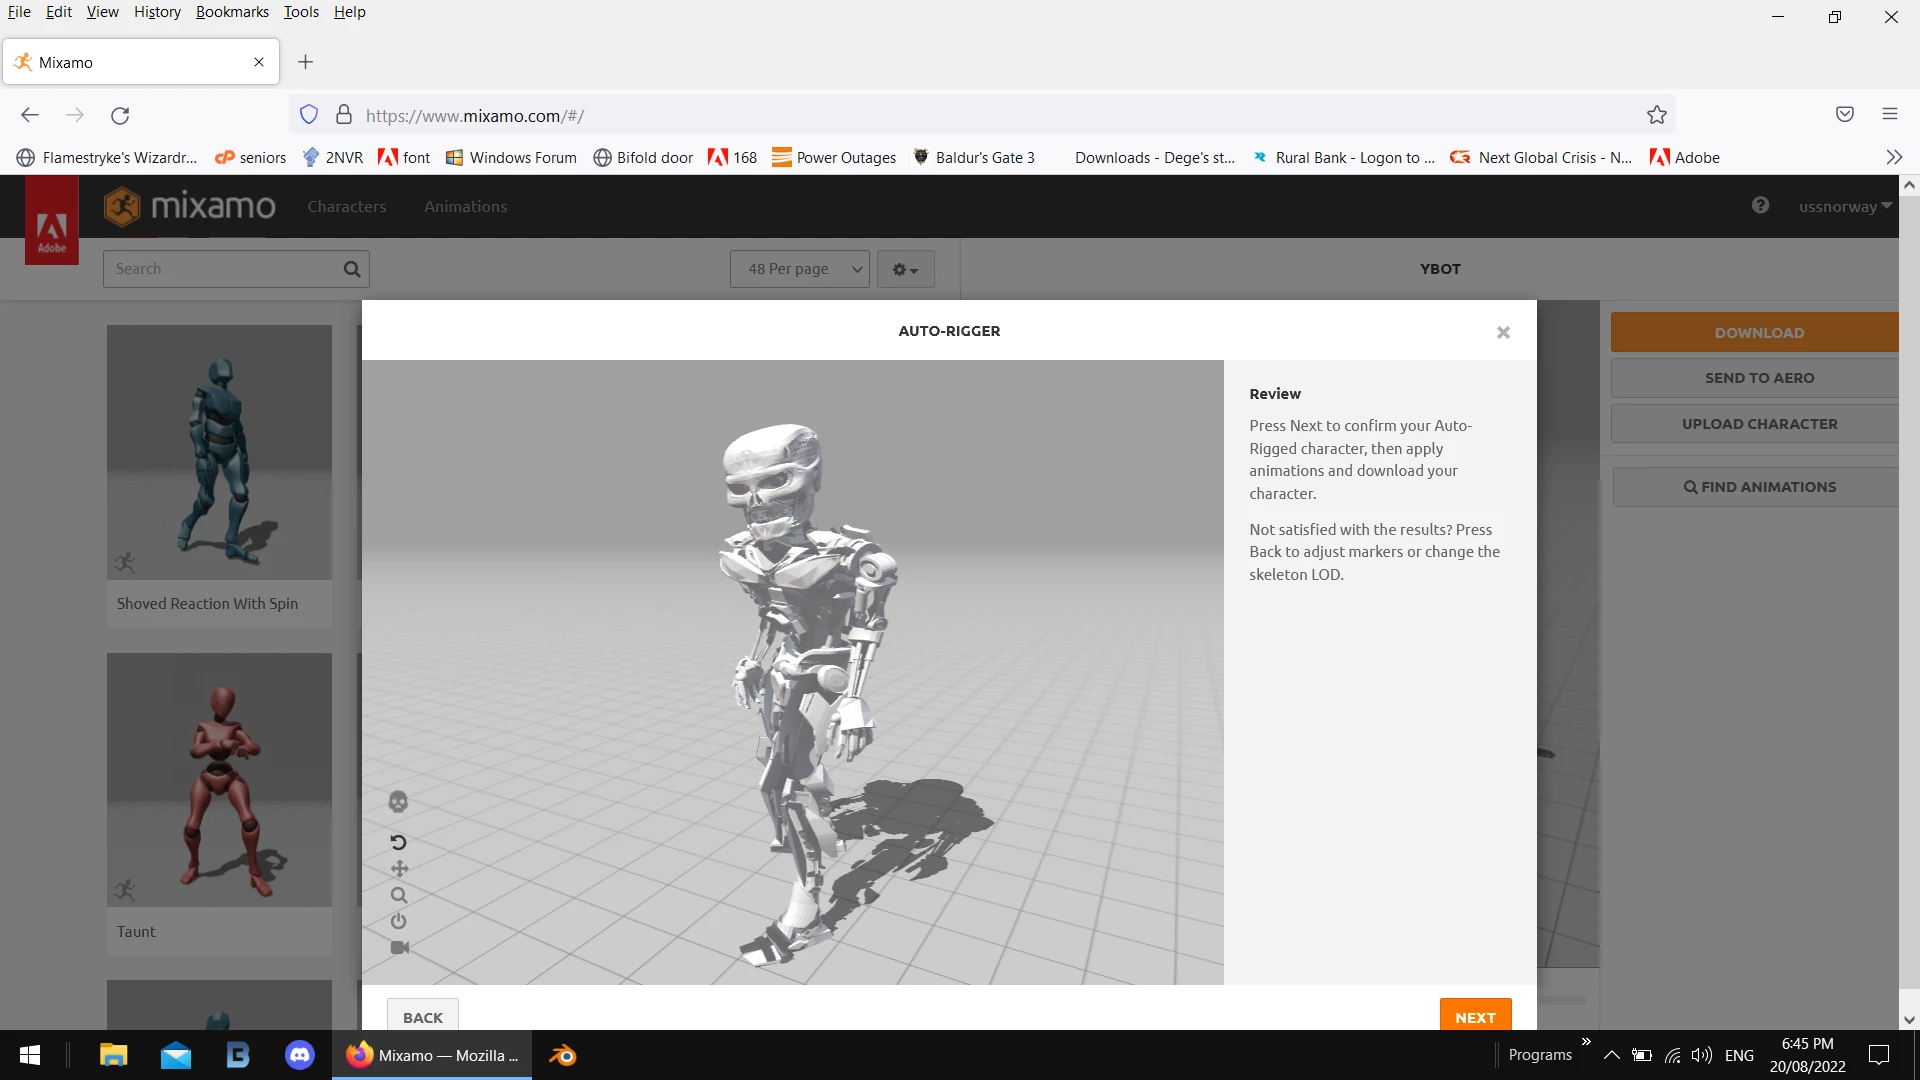1920x1080 pixels.
Task: Click the page's vertical scrollbar
Action: pos(1909,600)
